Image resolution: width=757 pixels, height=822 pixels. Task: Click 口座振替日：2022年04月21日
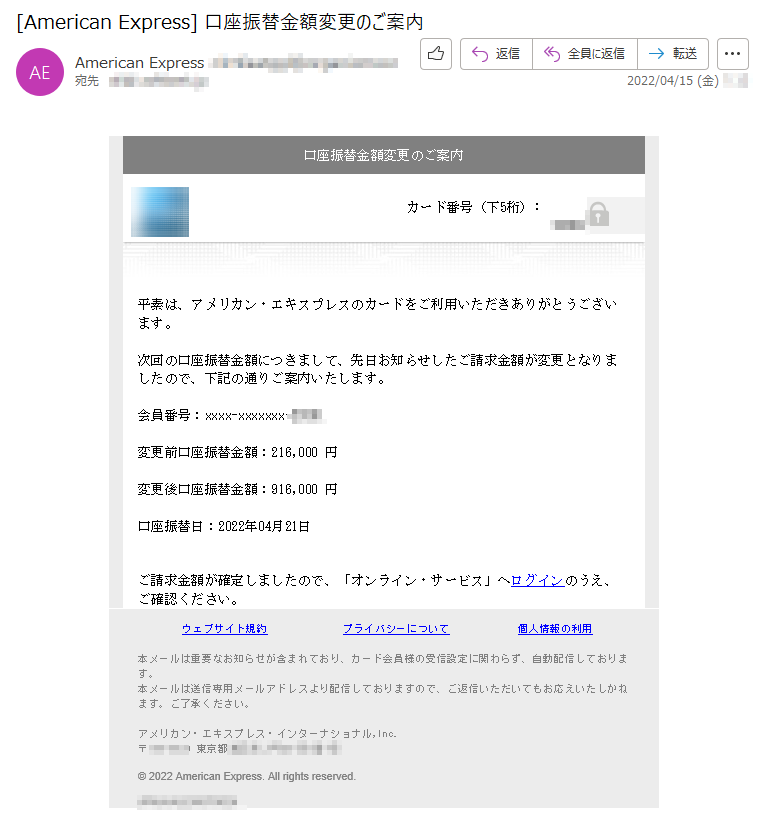pos(223,526)
